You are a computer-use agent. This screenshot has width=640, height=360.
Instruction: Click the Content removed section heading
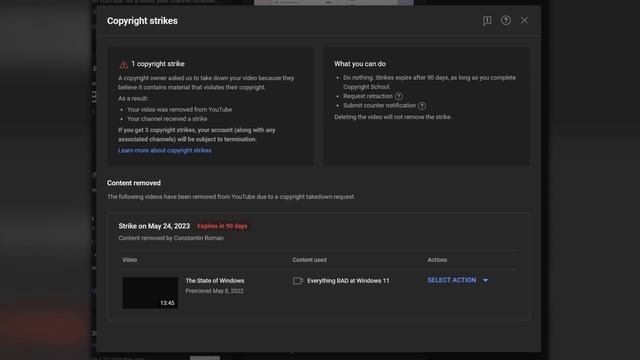tap(133, 183)
